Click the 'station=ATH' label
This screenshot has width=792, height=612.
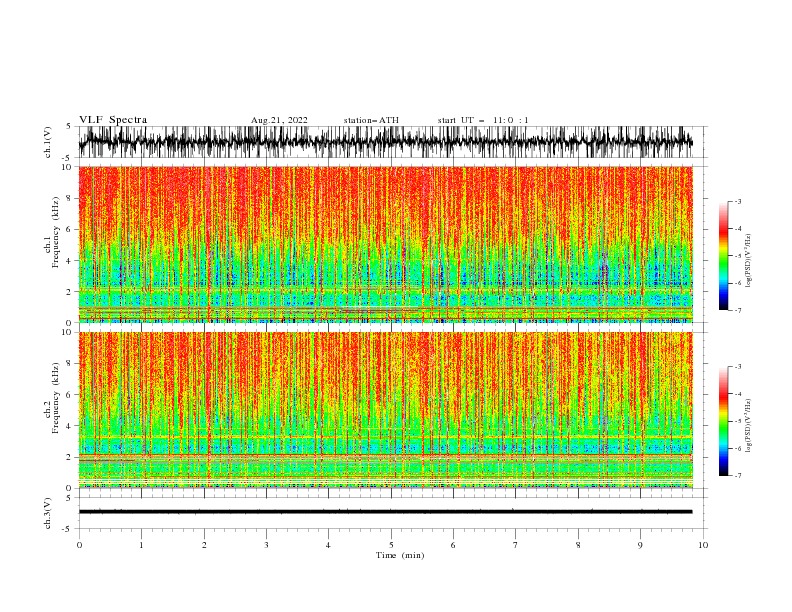(x=371, y=120)
